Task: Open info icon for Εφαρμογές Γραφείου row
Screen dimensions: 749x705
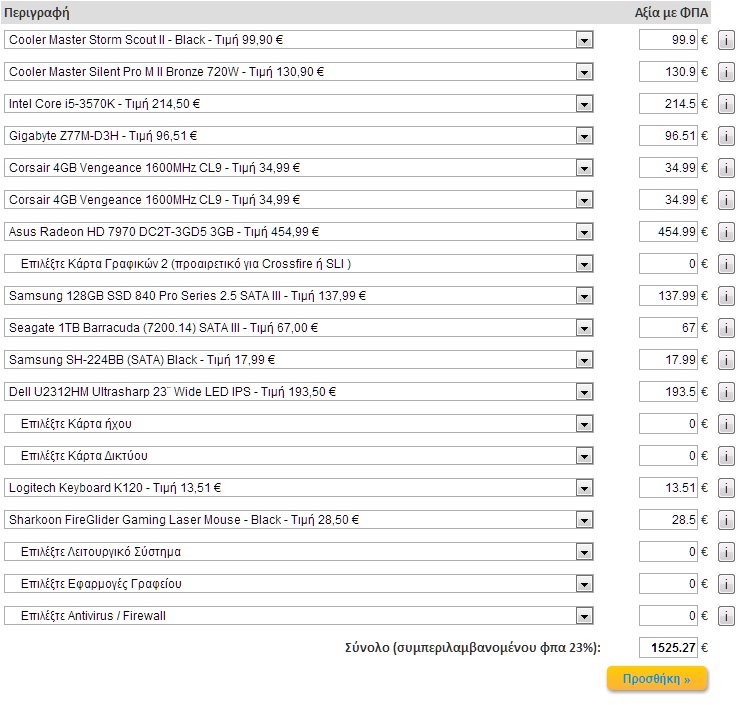Action: click(726, 584)
